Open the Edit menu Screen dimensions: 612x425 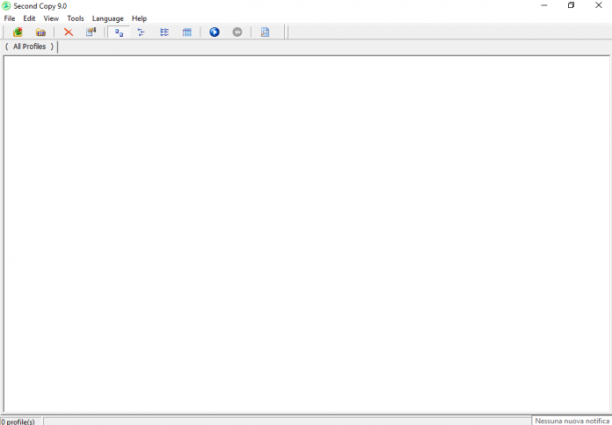point(29,18)
